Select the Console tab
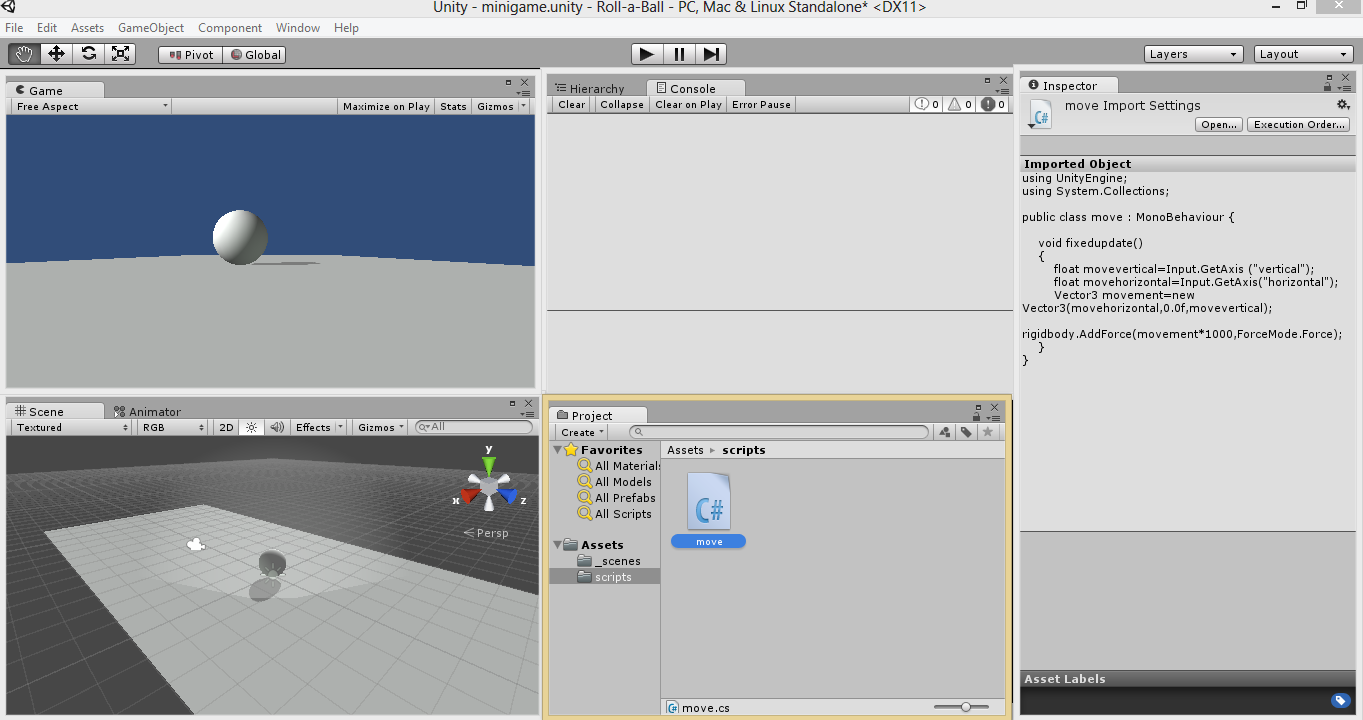 (x=693, y=88)
